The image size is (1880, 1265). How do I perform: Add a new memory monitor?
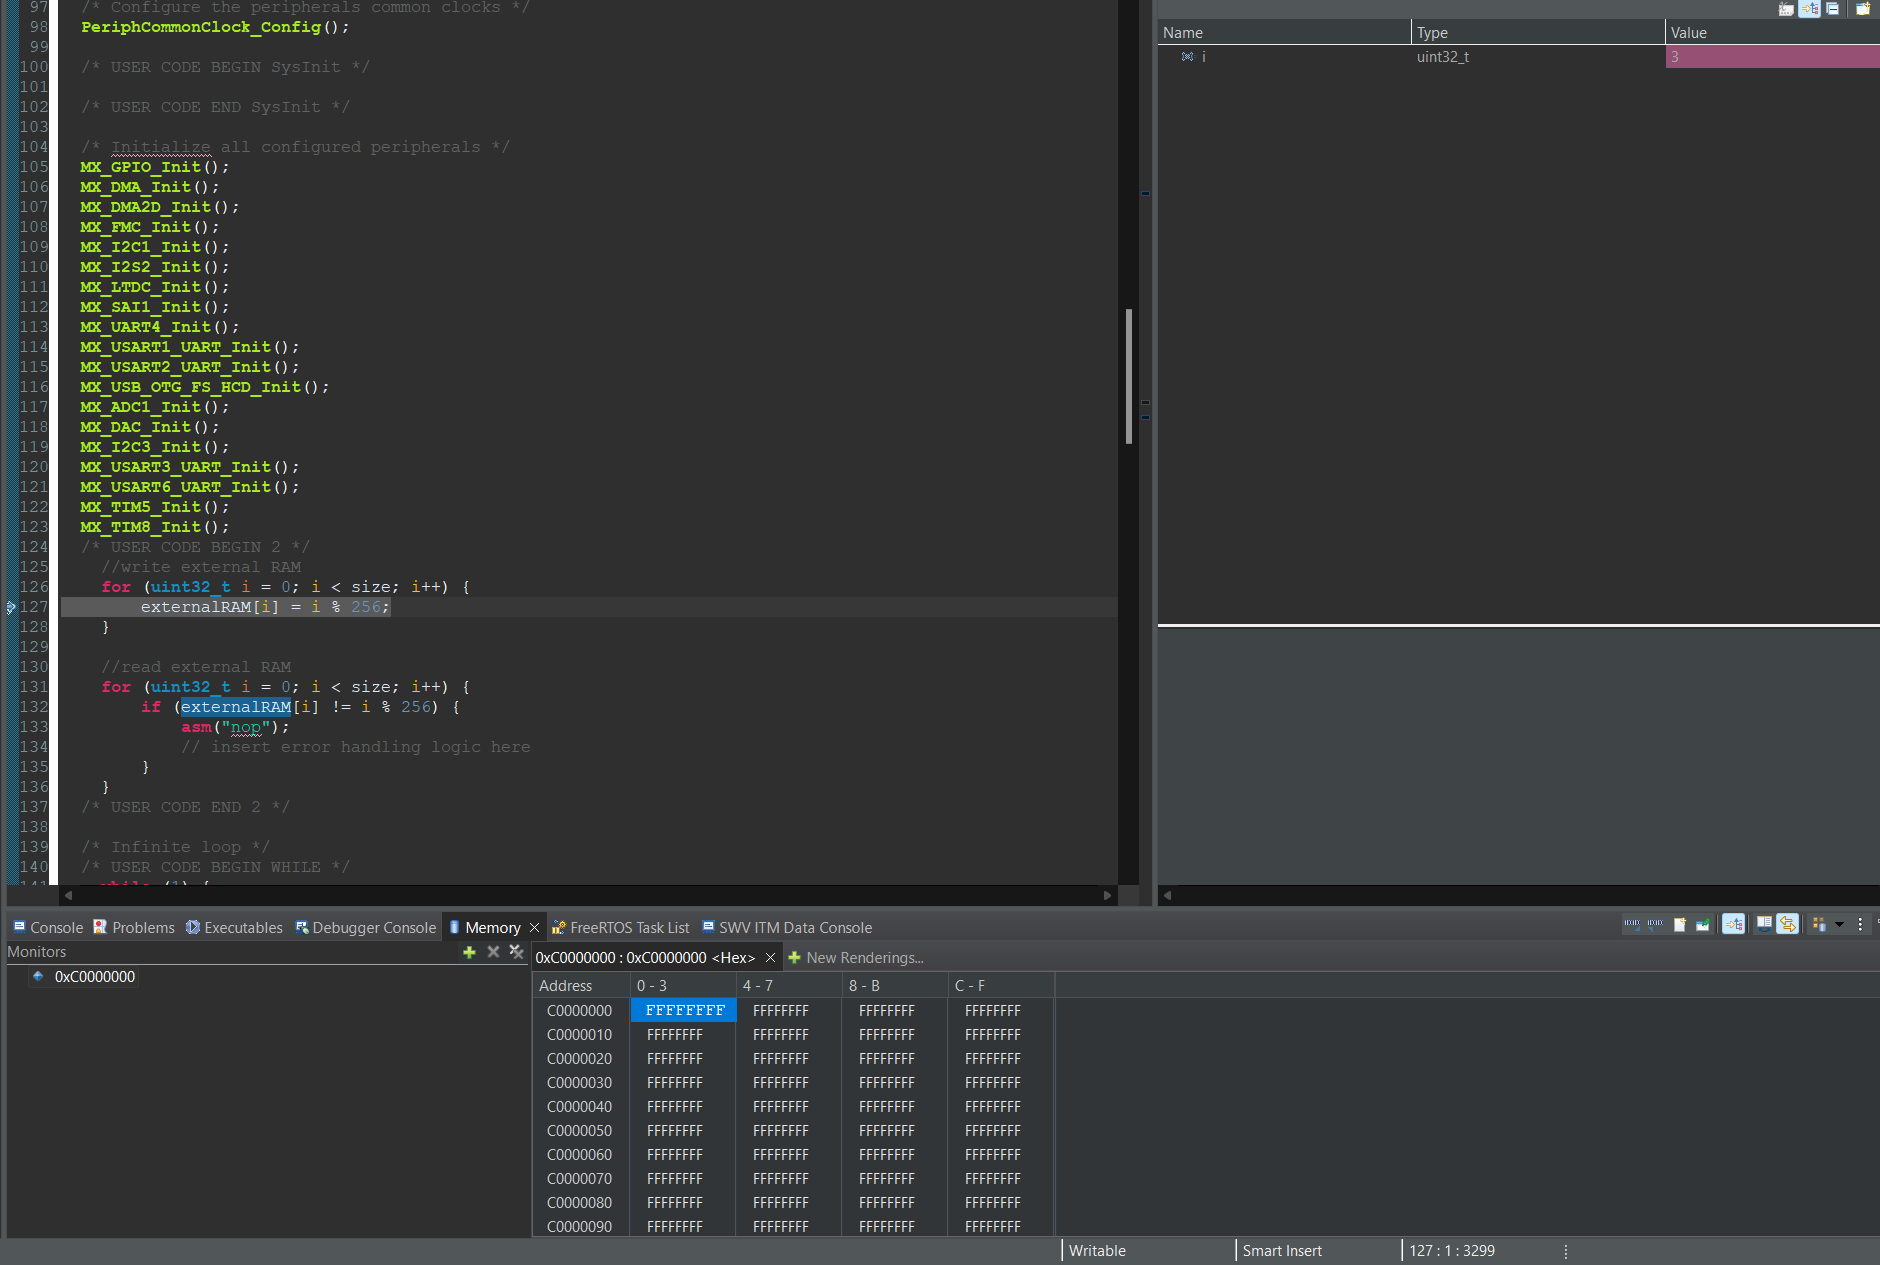[x=469, y=952]
